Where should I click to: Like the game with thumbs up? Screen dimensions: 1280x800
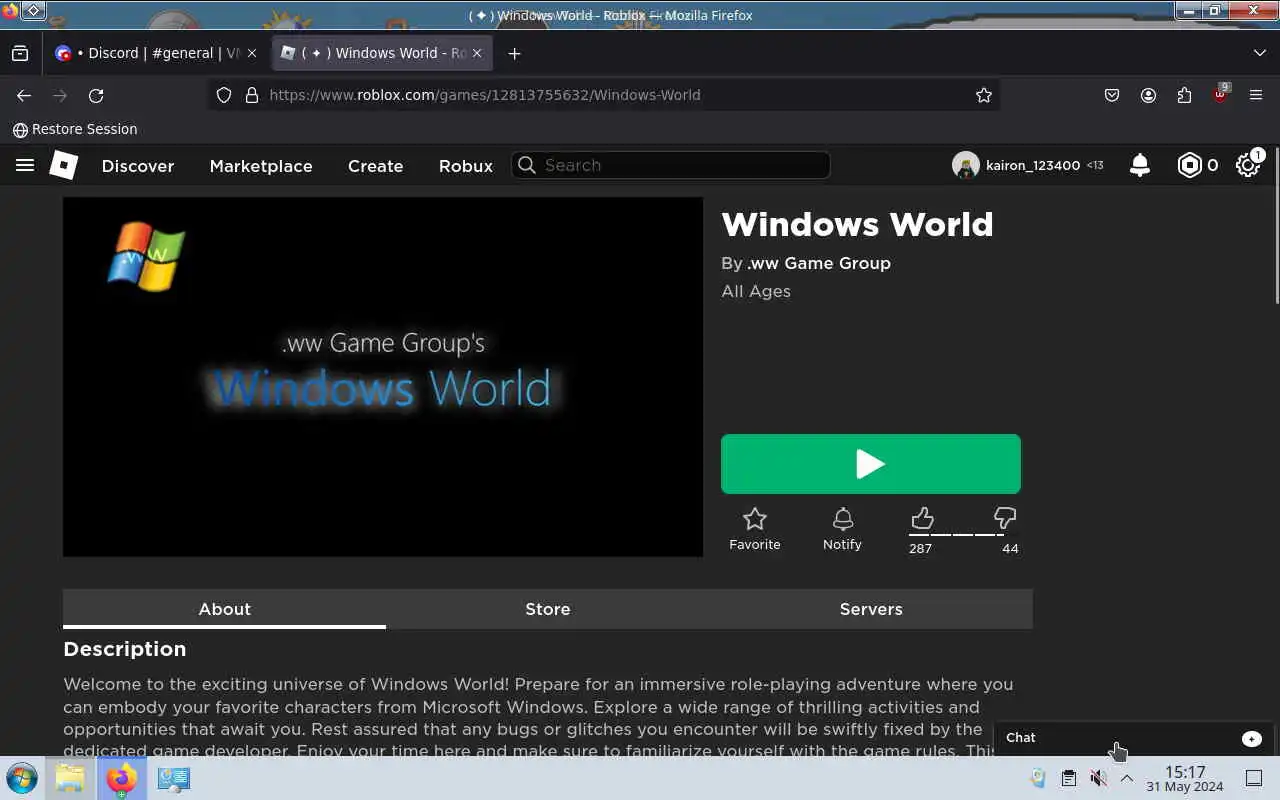pos(922,518)
